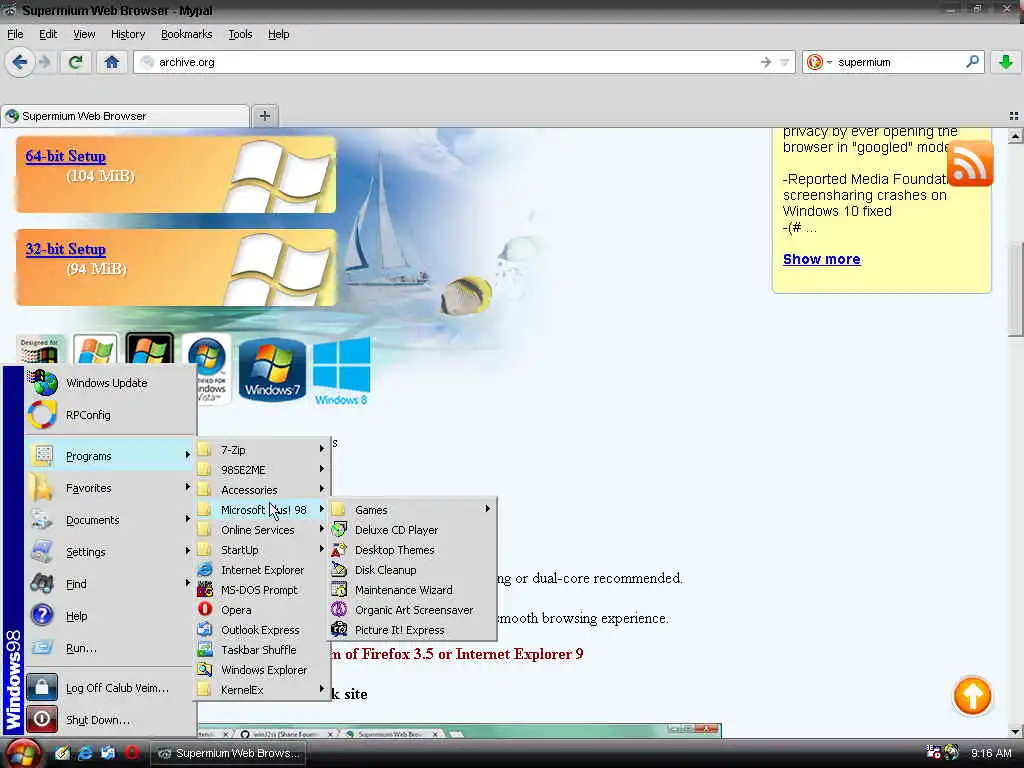Open Windows Explorer from Programs menu
Screen dimensions: 1024x768
(262, 670)
